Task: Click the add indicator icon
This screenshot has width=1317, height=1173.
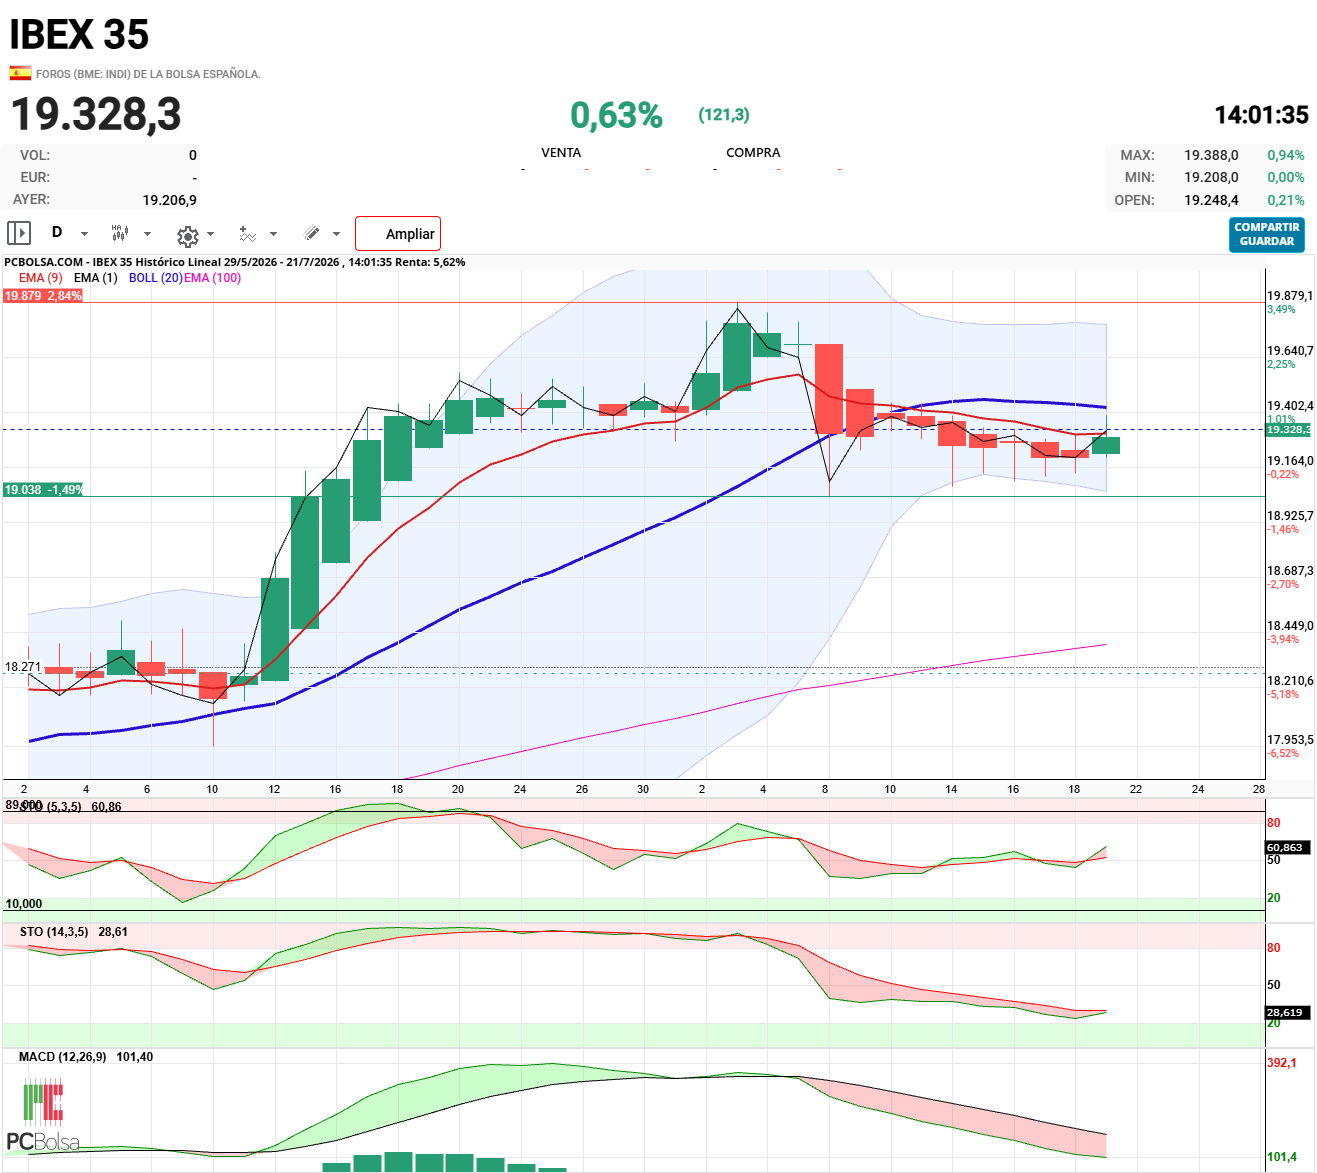Action: (248, 234)
